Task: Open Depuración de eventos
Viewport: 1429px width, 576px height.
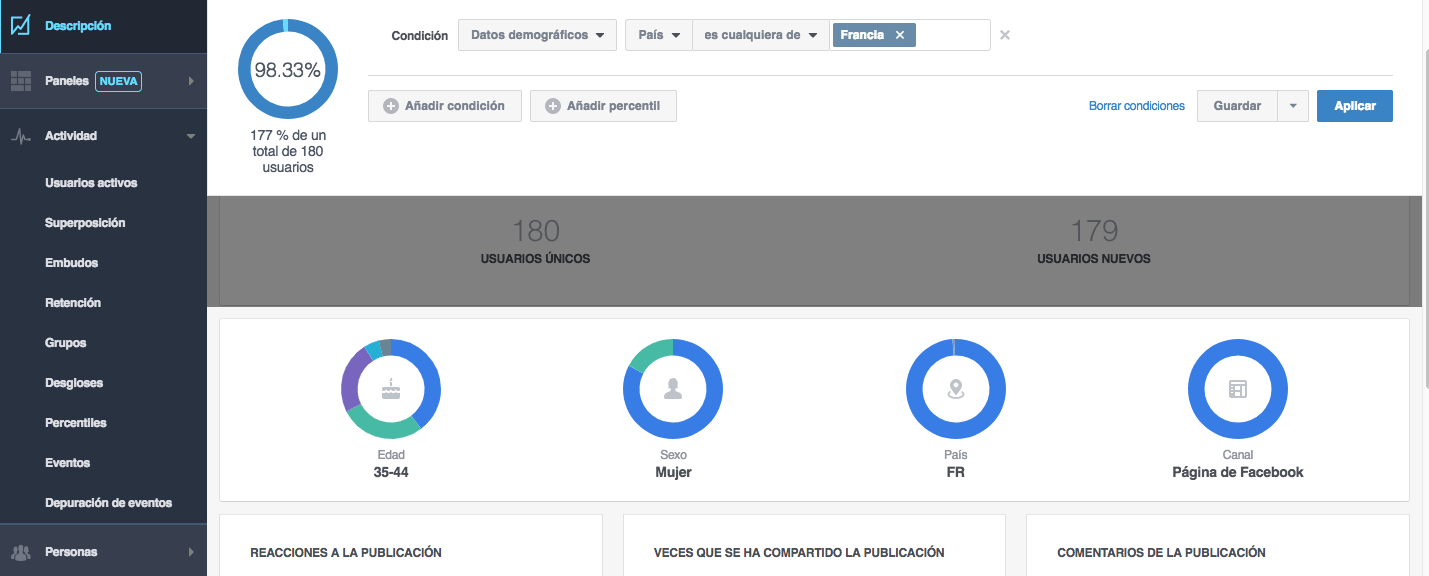Action: [x=109, y=503]
